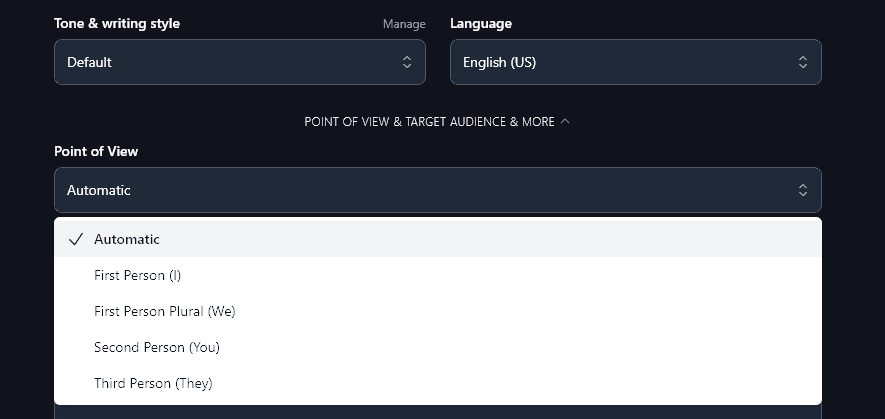Collapse the Point of View & Target Audience section
Viewport: 885px width, 419px height.
point(429,121)
